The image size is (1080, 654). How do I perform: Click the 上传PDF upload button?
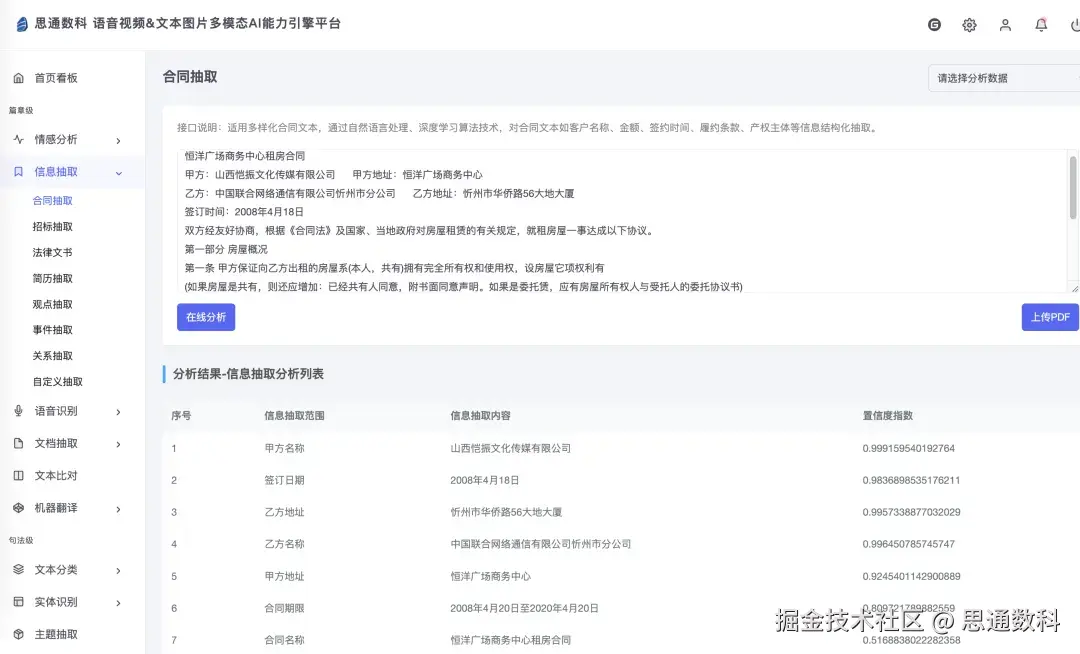1050,317
